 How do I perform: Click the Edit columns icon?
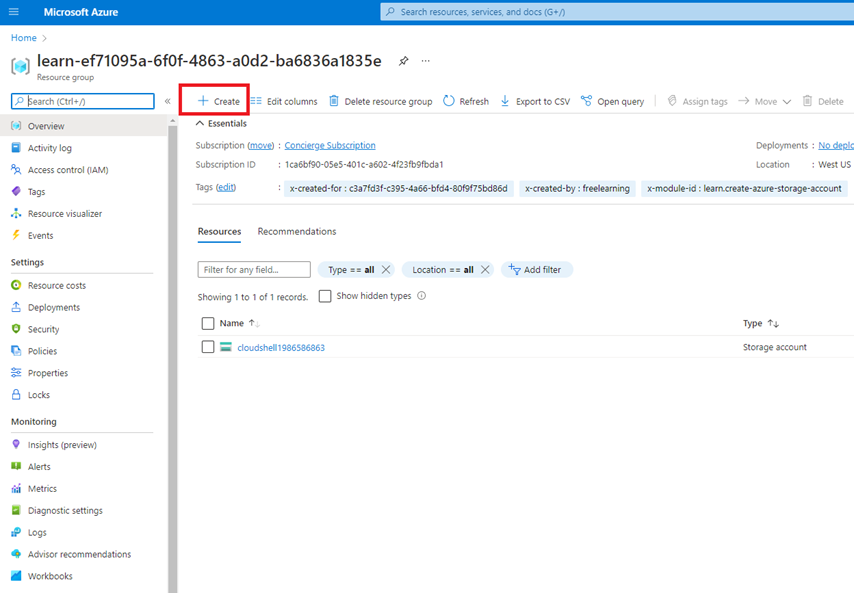(x=256, y=101)
